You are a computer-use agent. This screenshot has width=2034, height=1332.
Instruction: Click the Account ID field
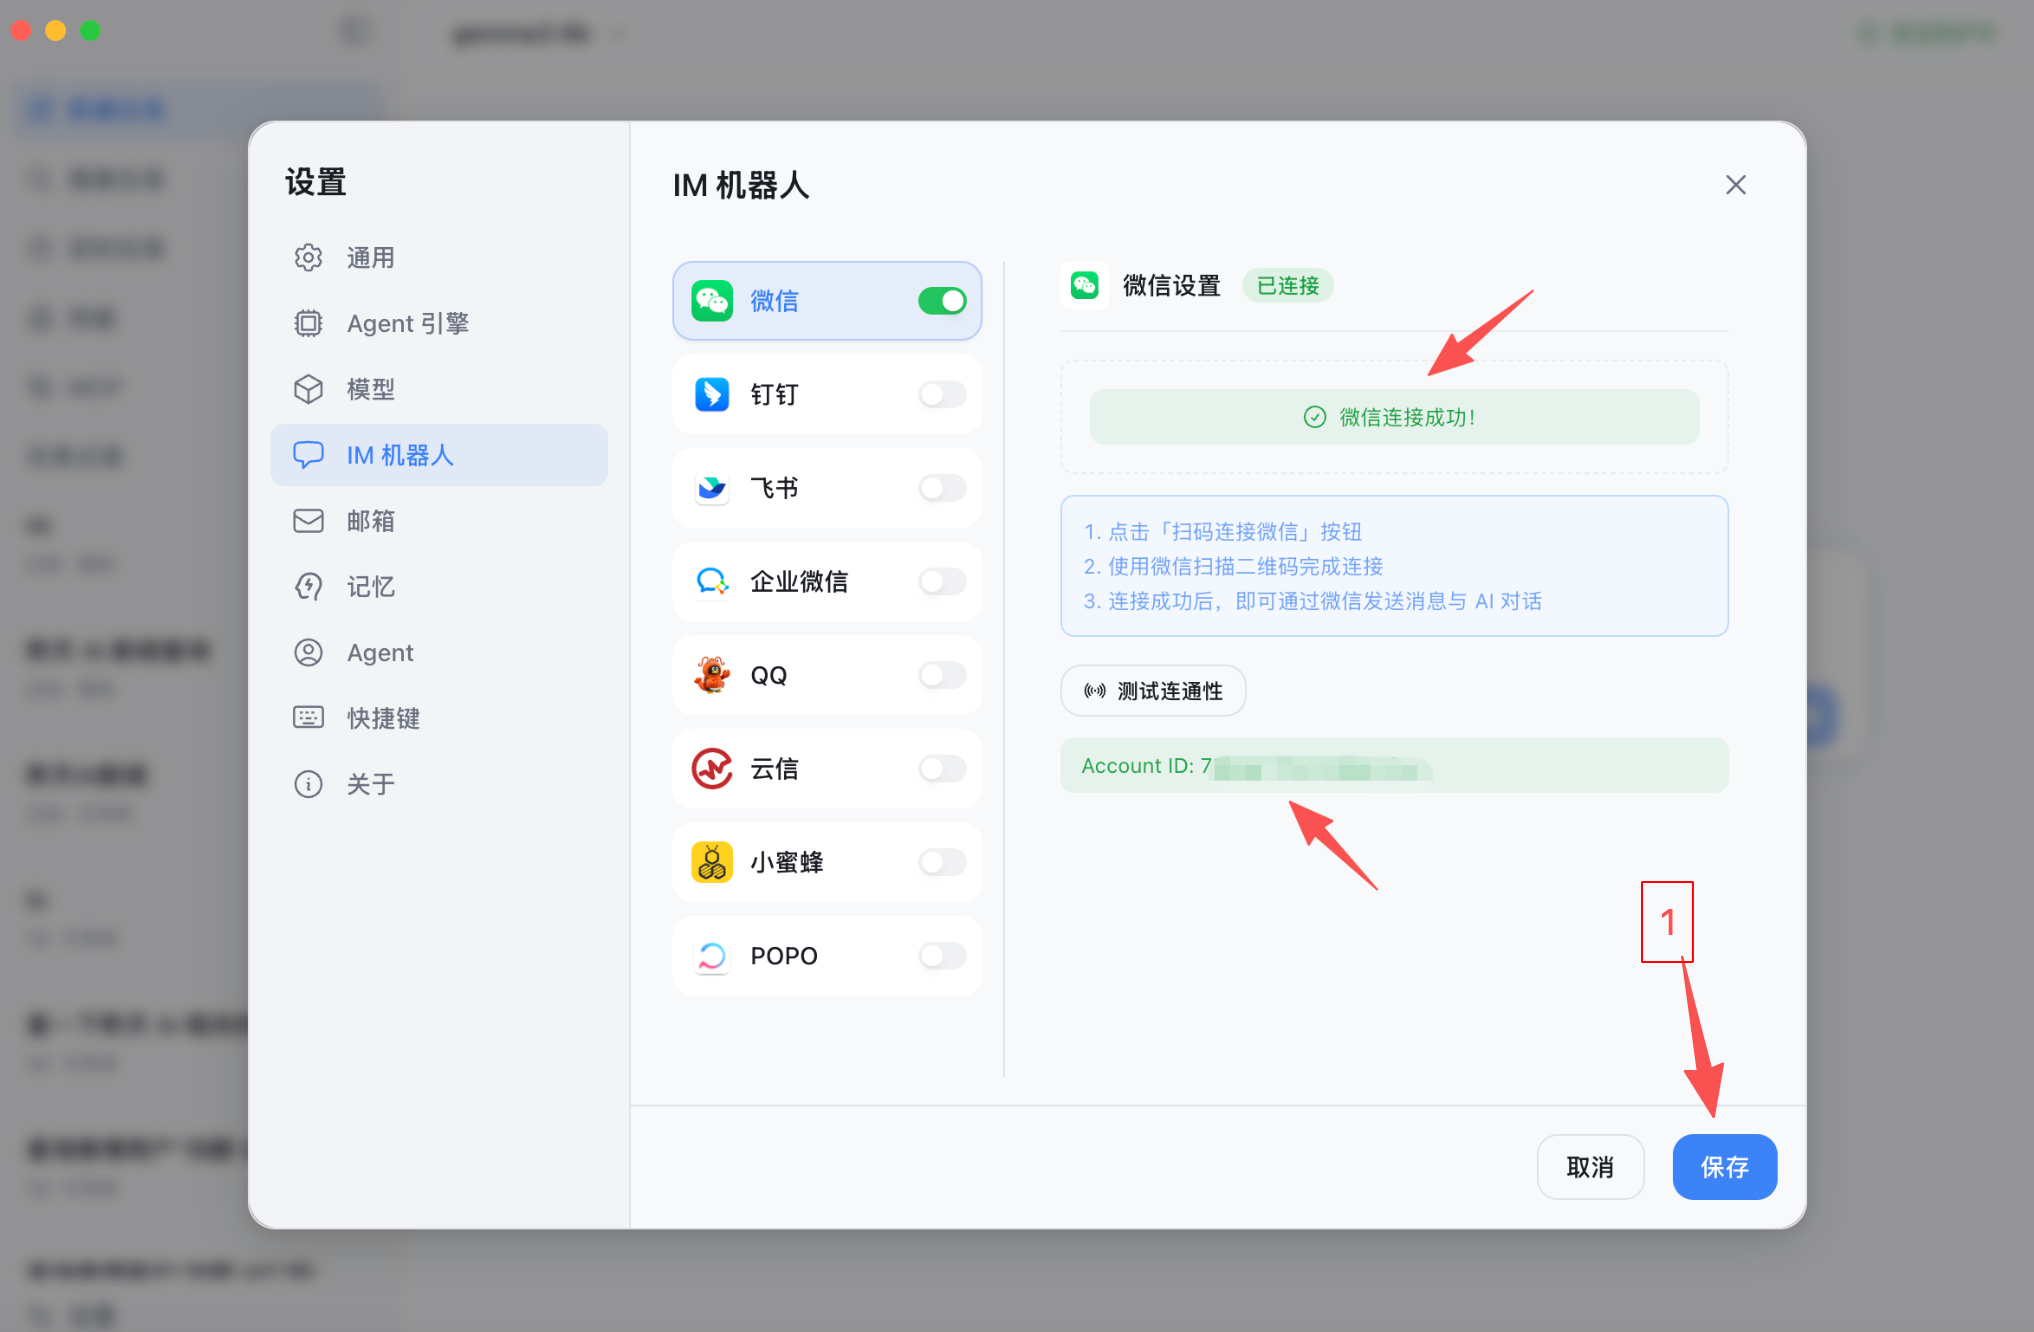1393,765
